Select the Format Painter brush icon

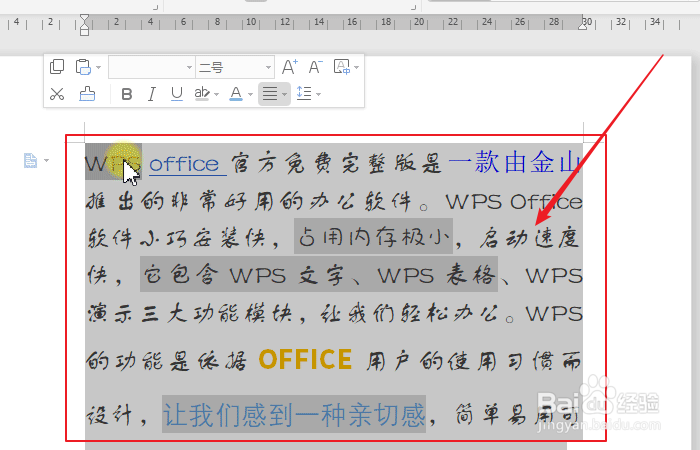(x=87, y=94)
